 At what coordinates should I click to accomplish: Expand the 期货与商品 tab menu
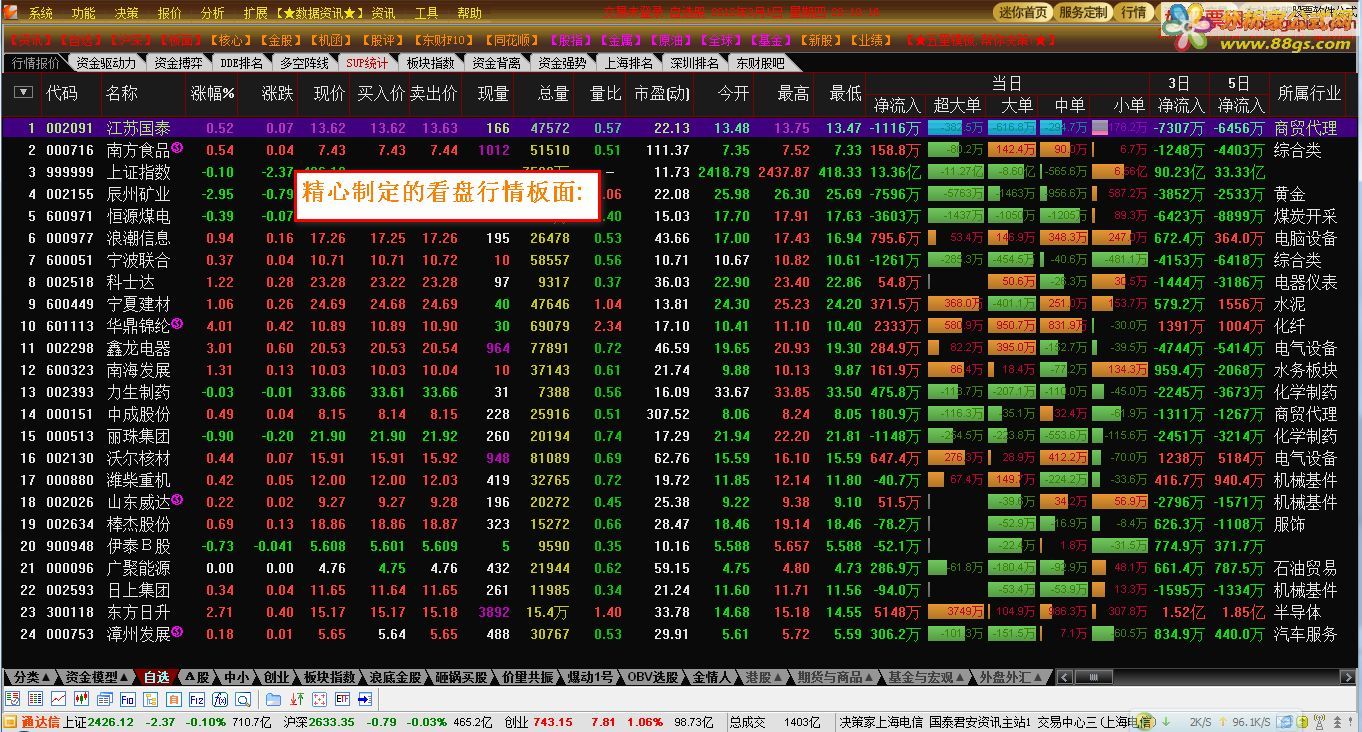pyautogui.click(x=837, y=677)
